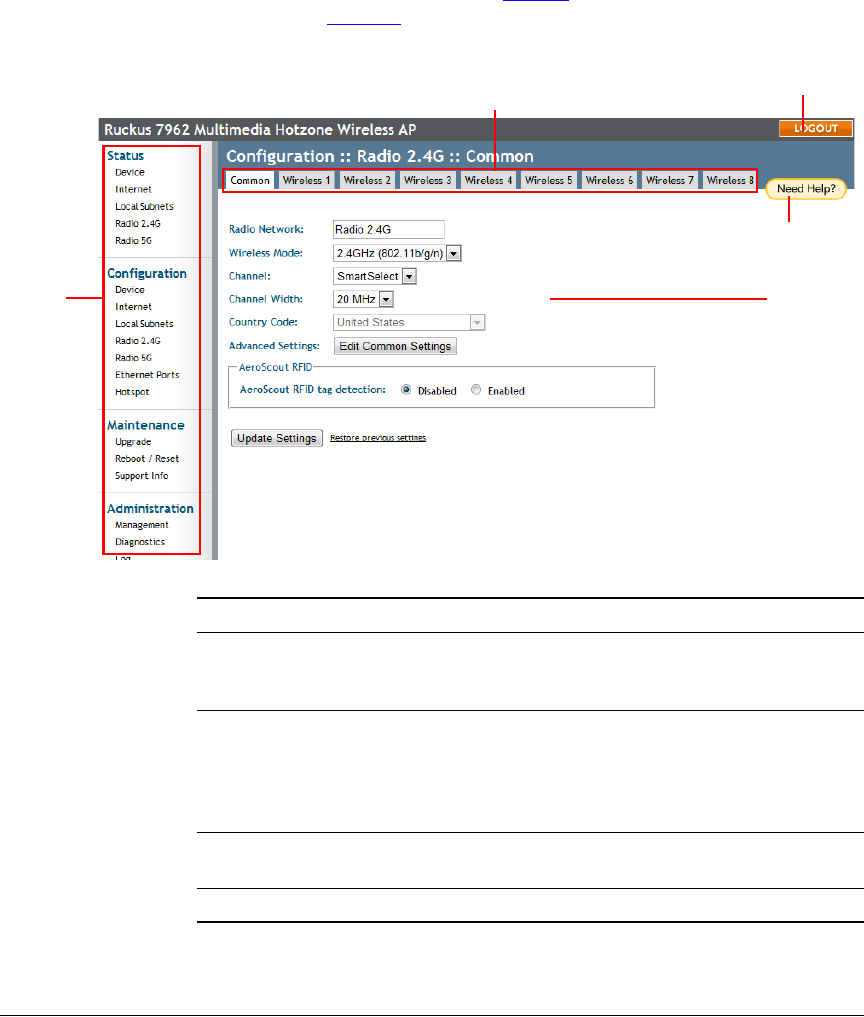The image size is (864, 1017).
Task: Click the Radio Network label
Action: pyautogui.click(x=266, y=230)
